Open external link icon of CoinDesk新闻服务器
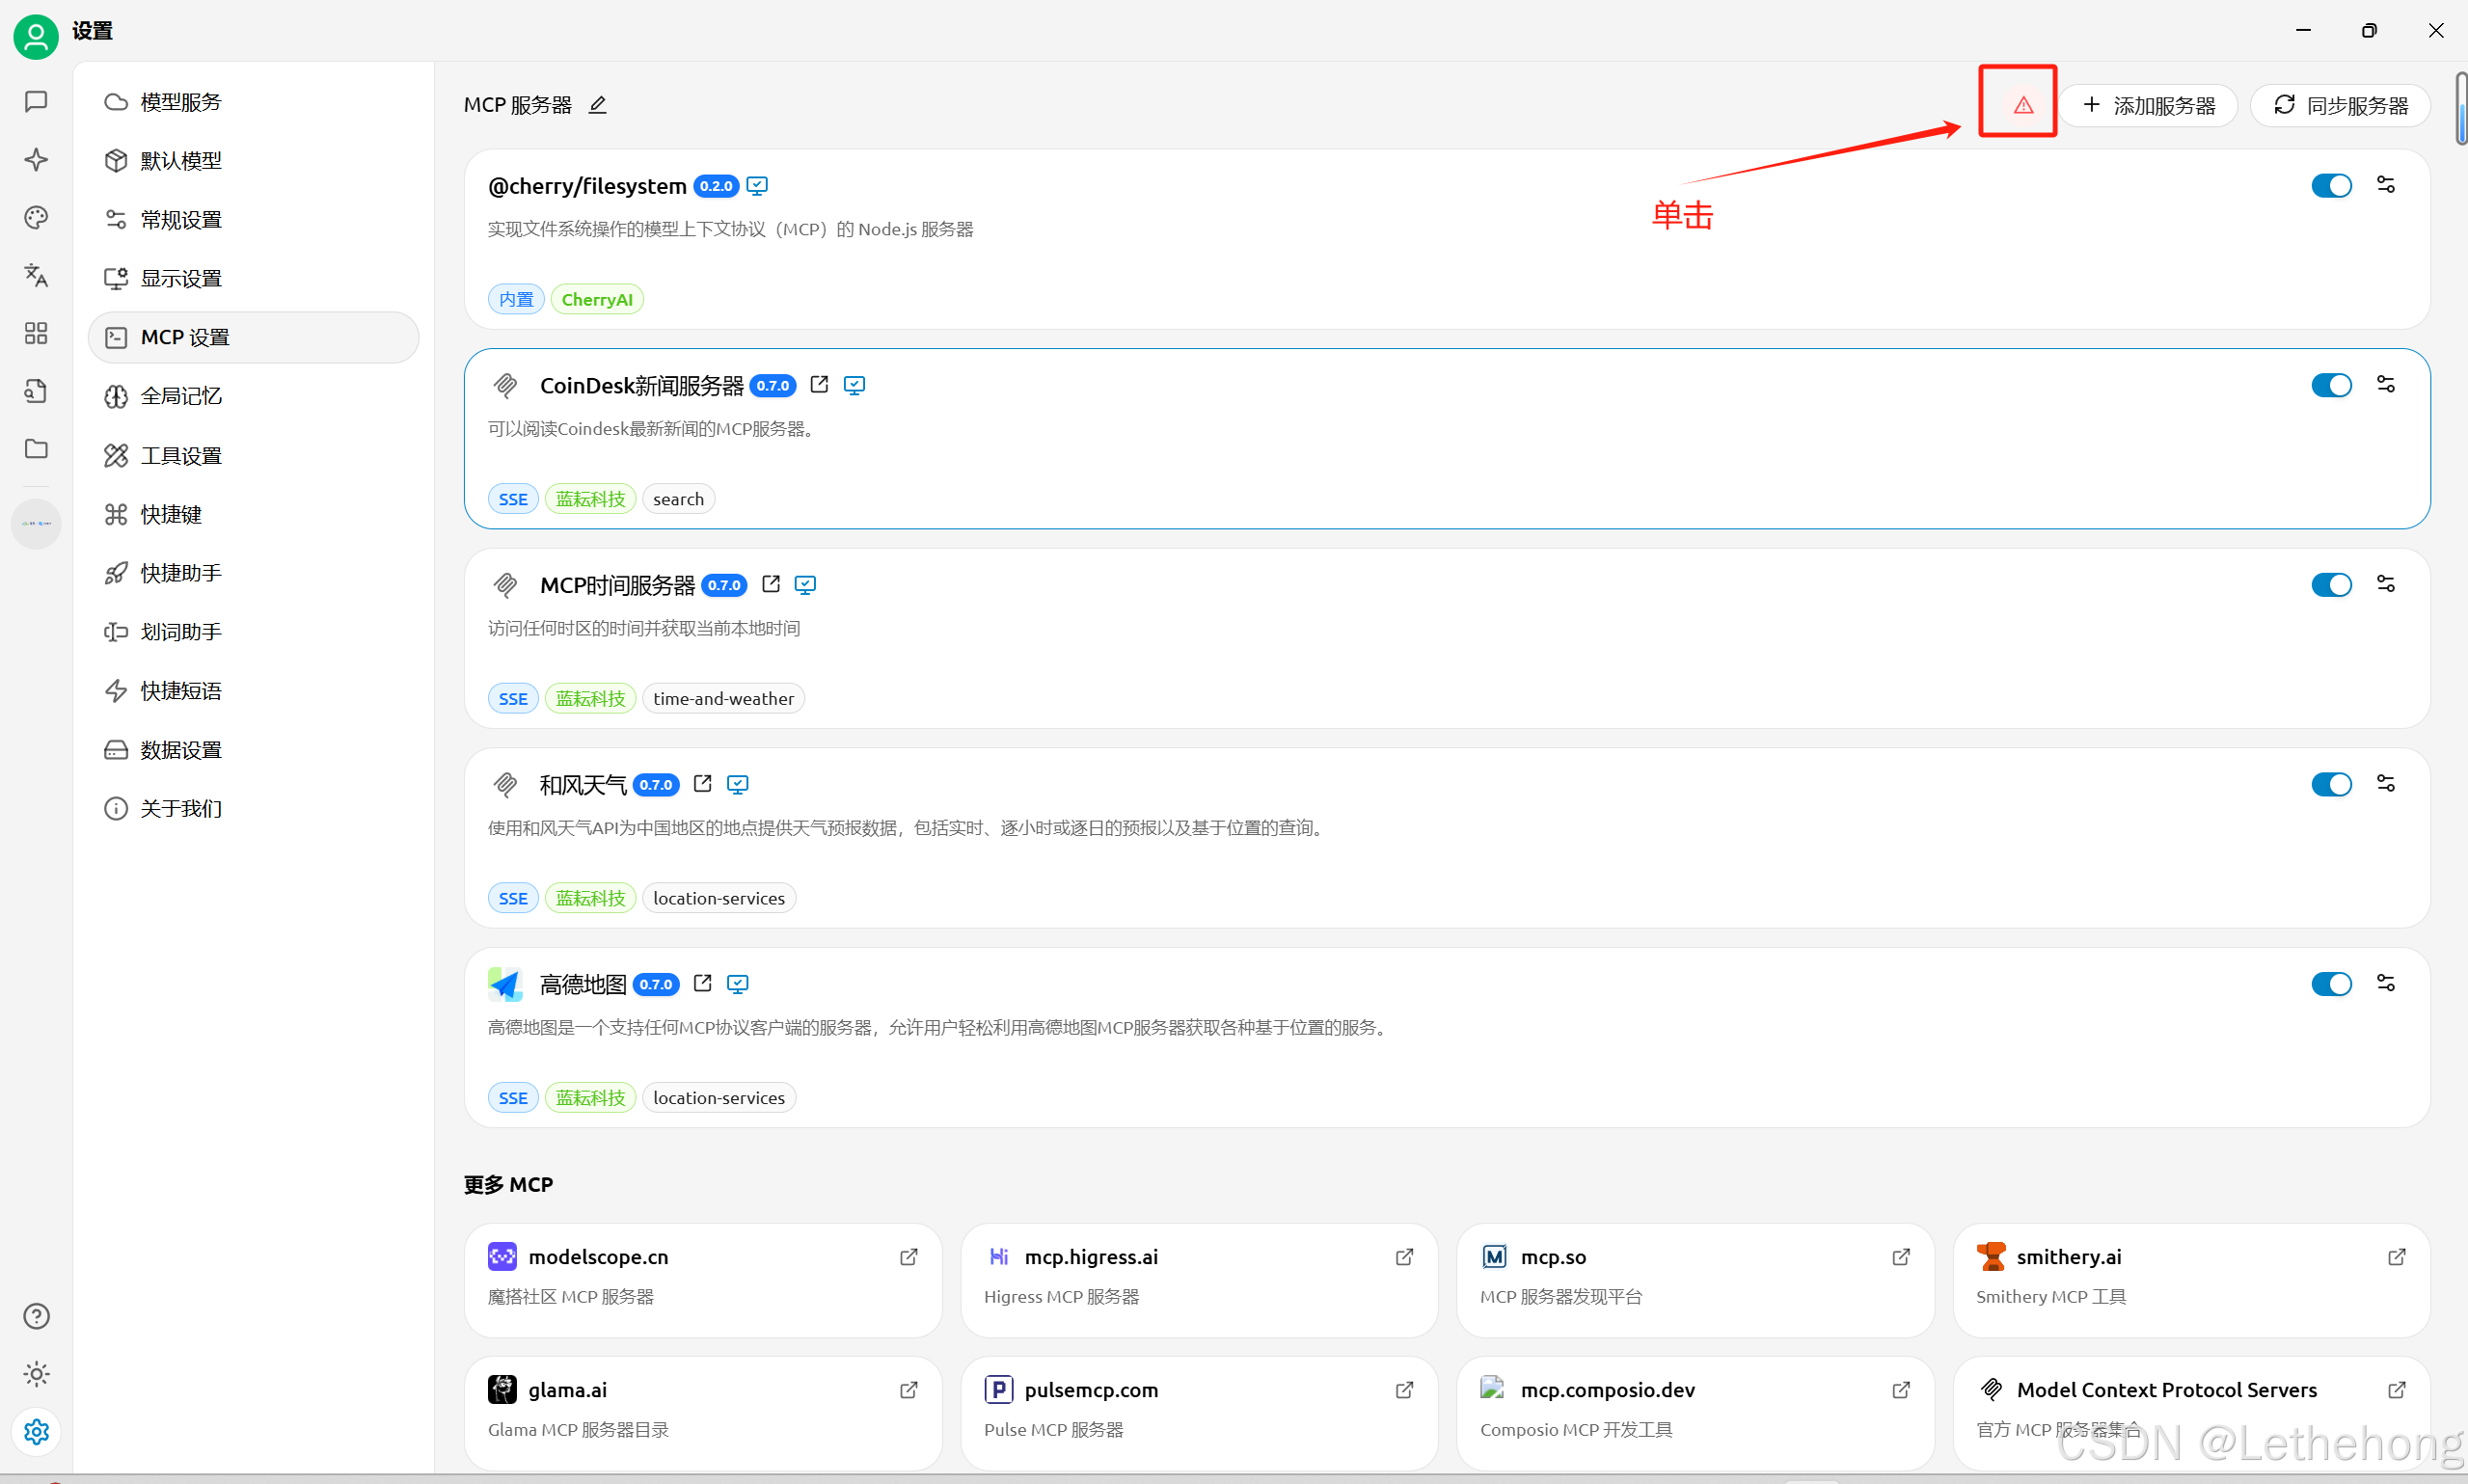2468x1484 pixels. pos(819,384)
